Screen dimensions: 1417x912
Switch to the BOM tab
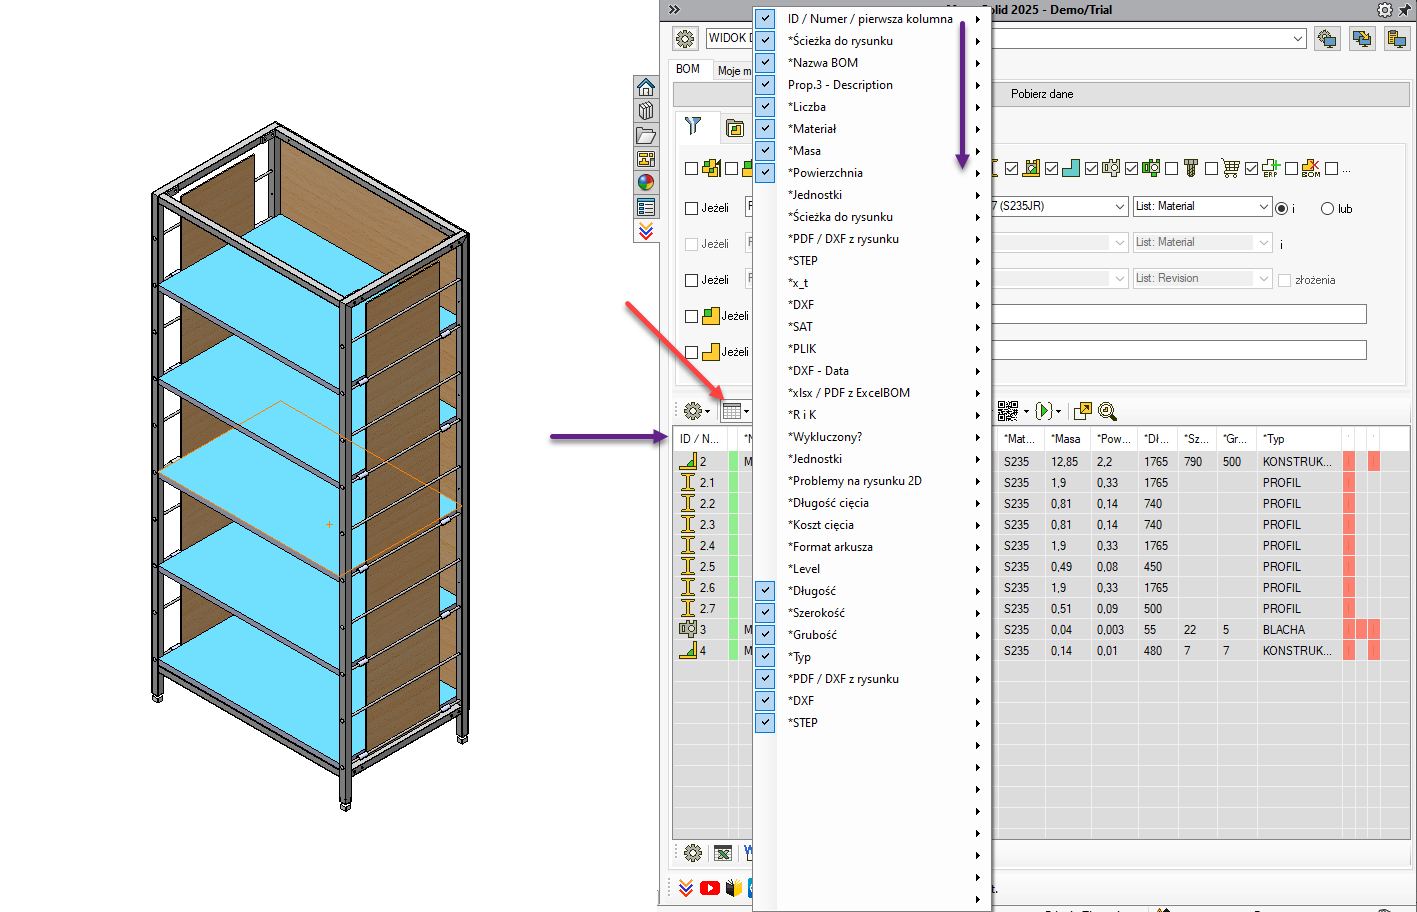(x=688, y=69)
